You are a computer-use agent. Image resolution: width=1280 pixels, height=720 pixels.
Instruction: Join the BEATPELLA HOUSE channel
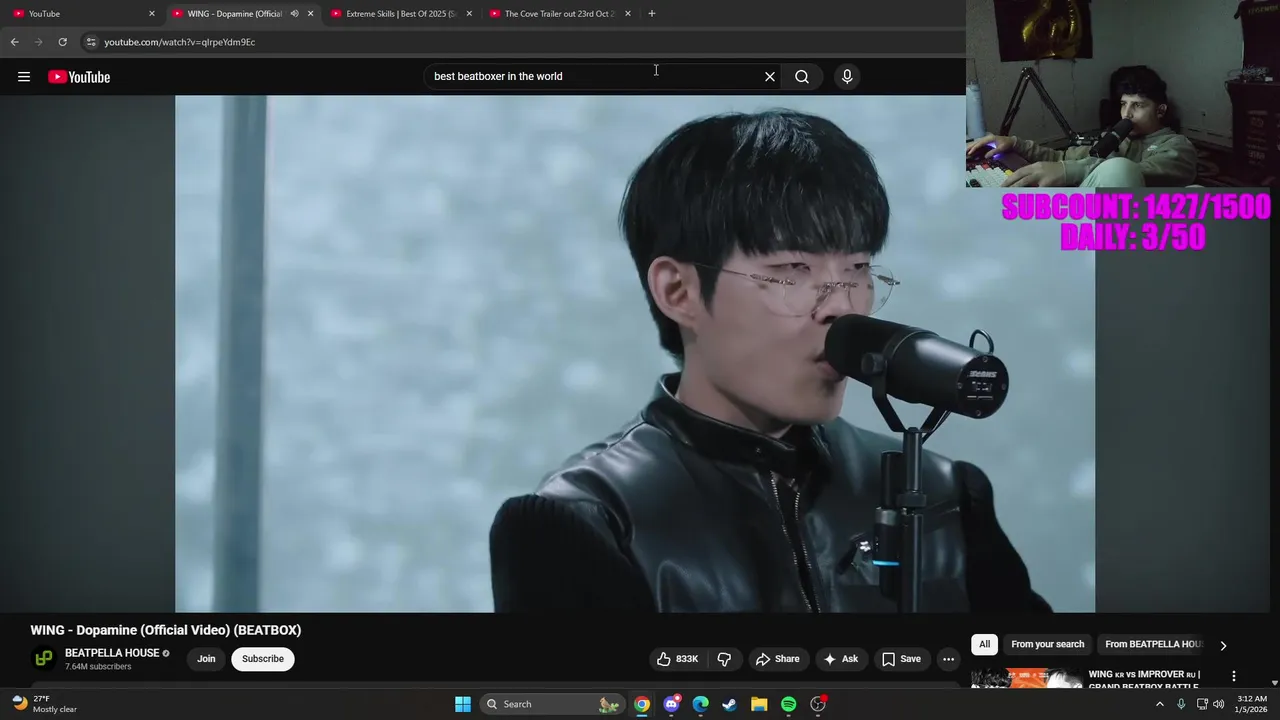tap(206, 659)
